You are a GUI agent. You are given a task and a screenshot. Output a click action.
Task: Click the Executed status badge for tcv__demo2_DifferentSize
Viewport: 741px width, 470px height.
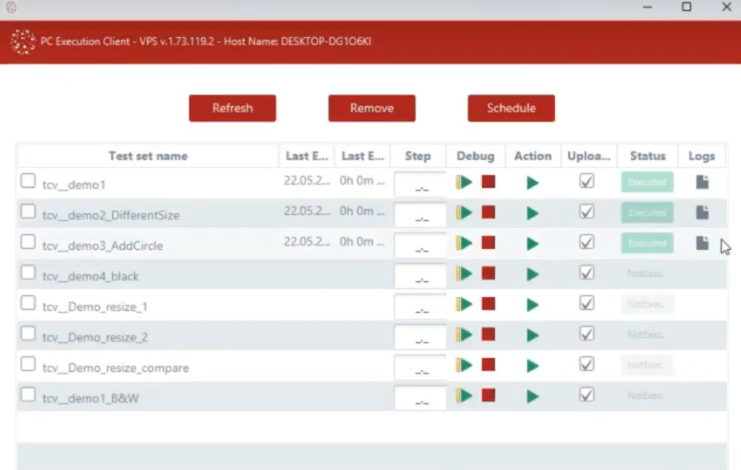[x=647, y=213]
